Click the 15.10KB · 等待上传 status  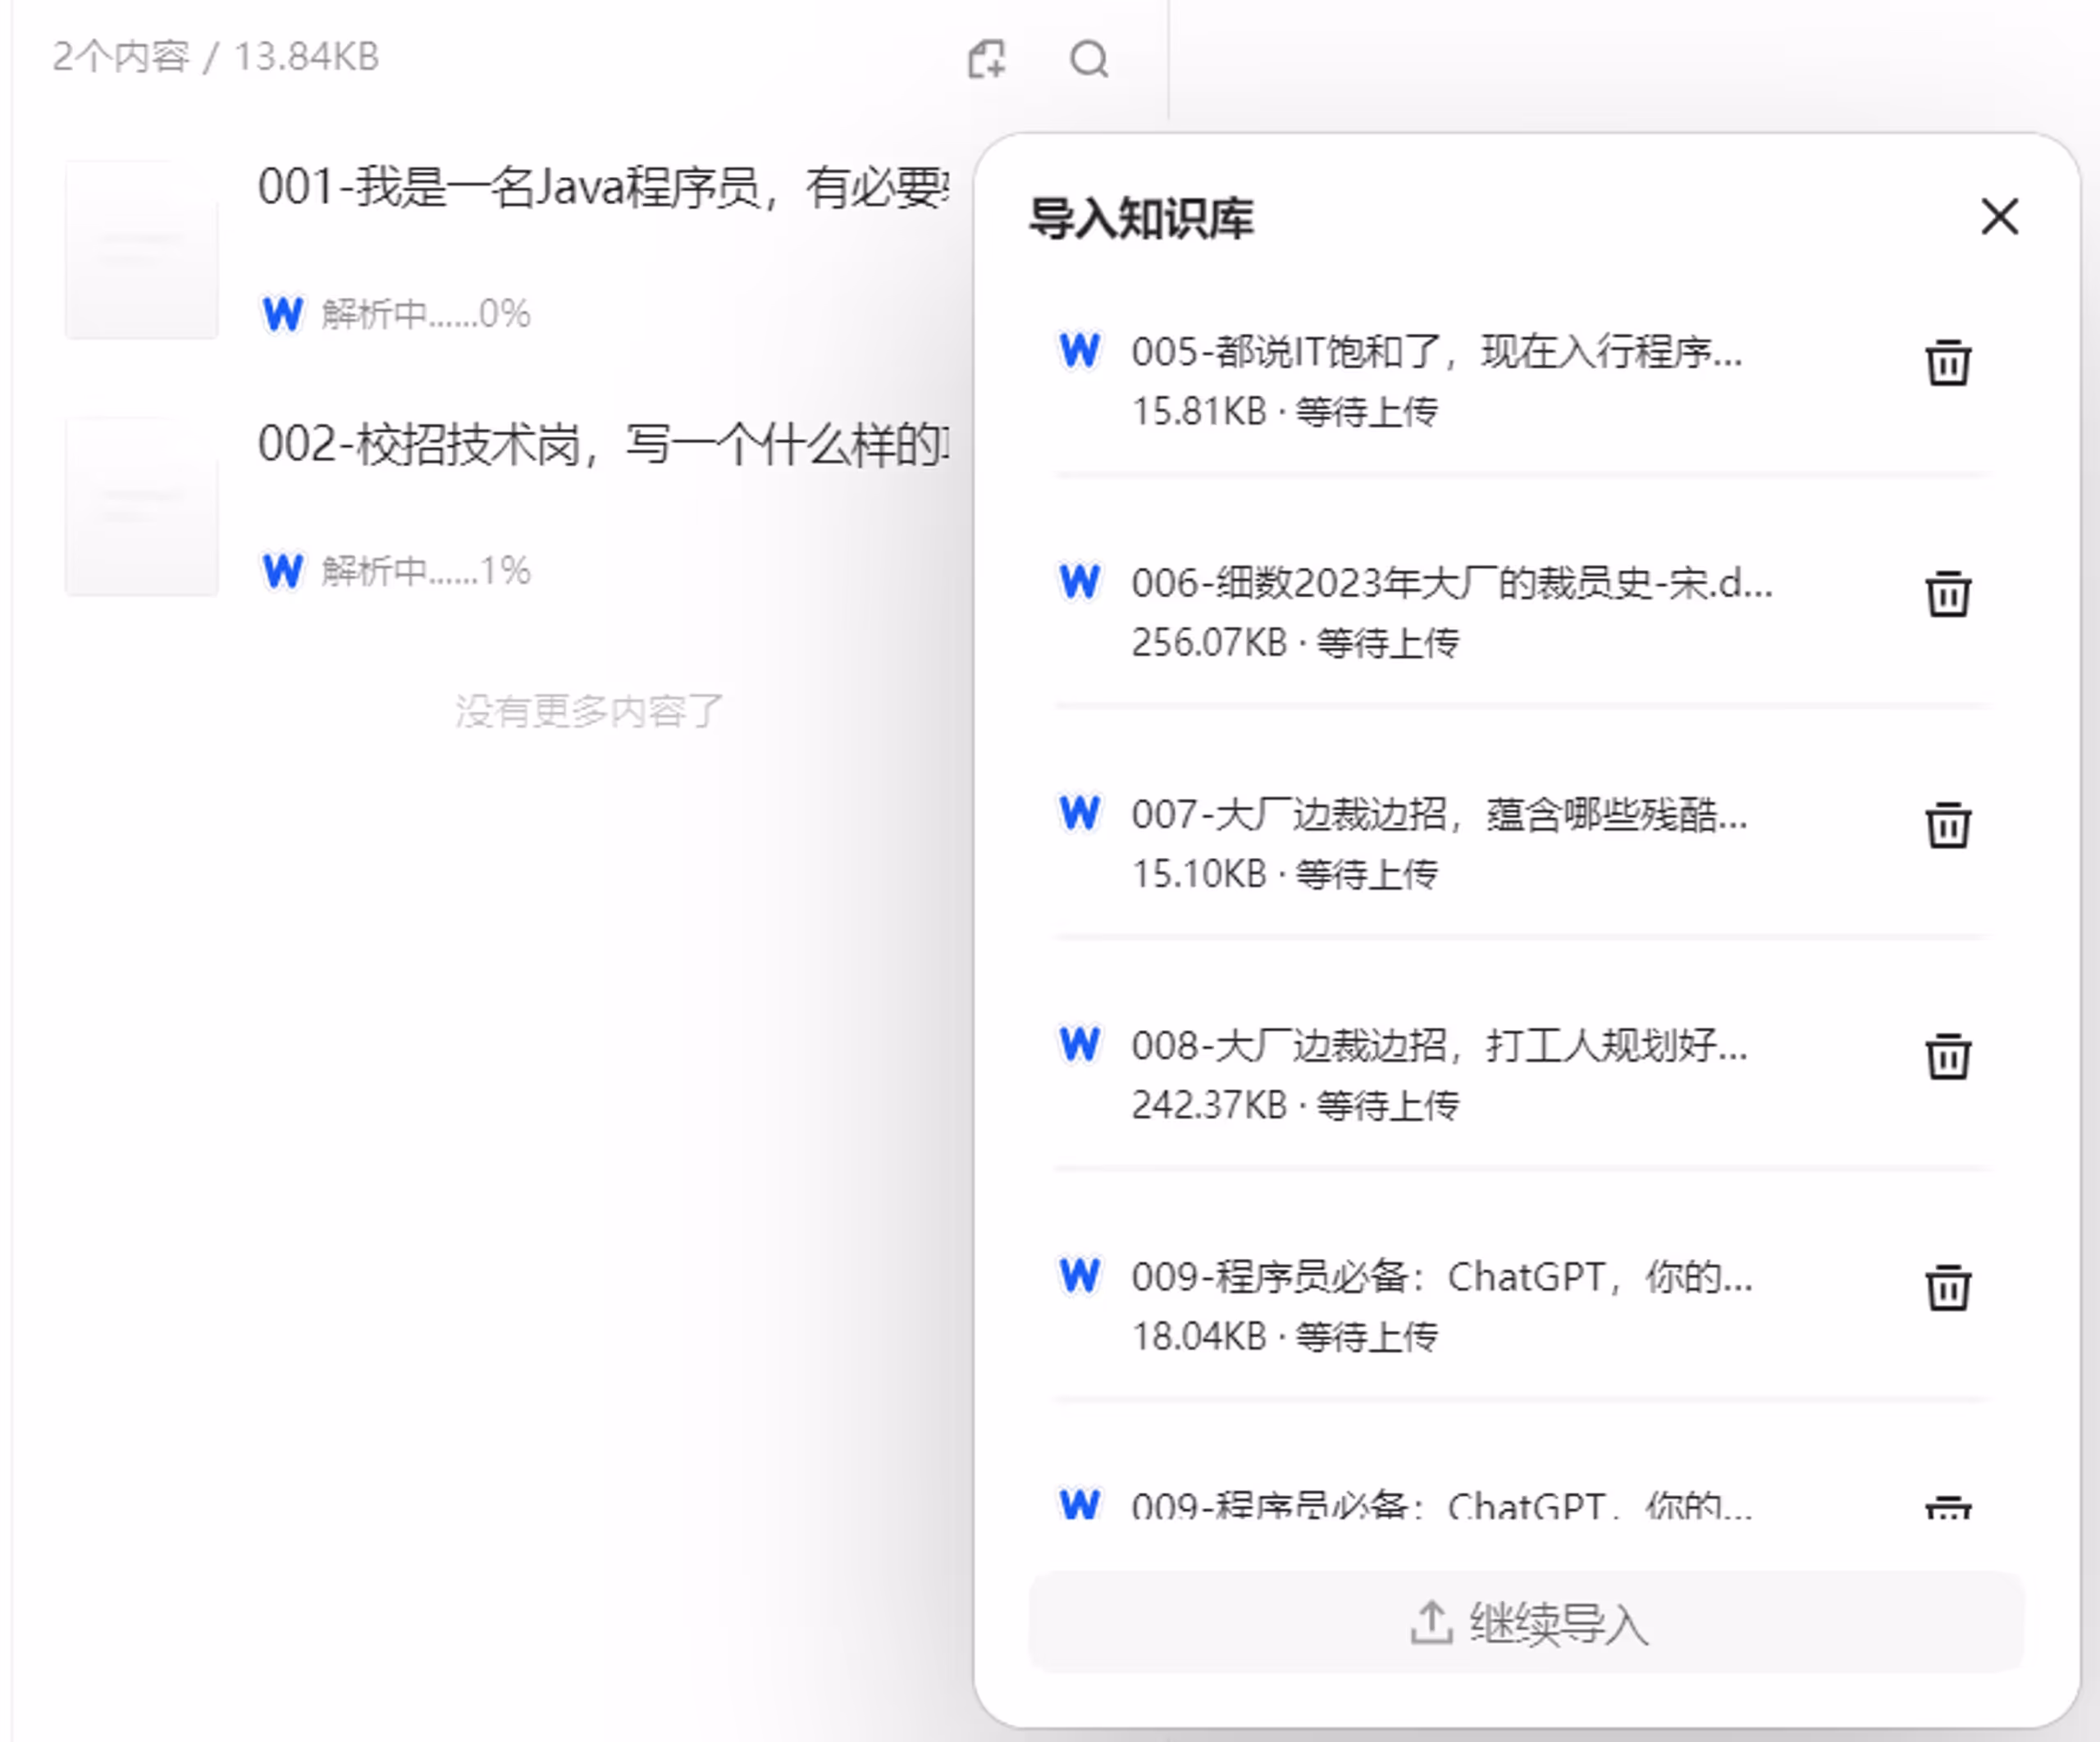point(1285,874)
